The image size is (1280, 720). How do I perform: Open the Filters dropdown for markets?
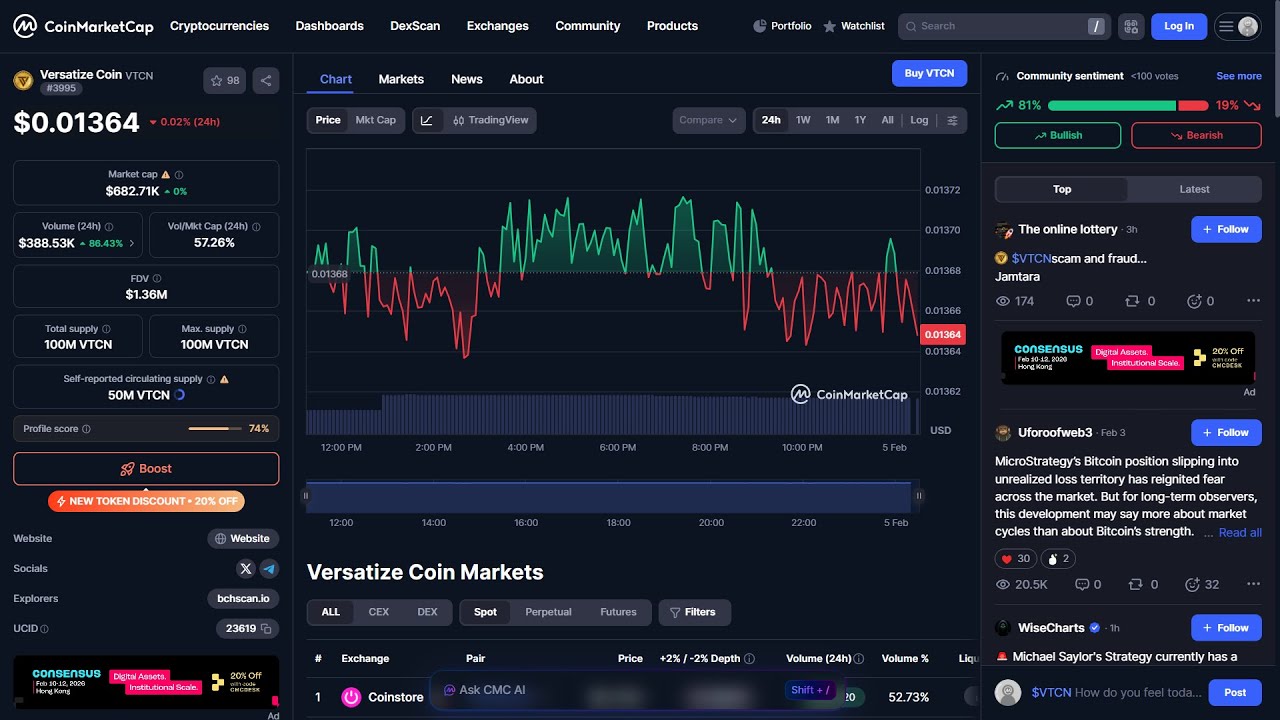[694, 612]
